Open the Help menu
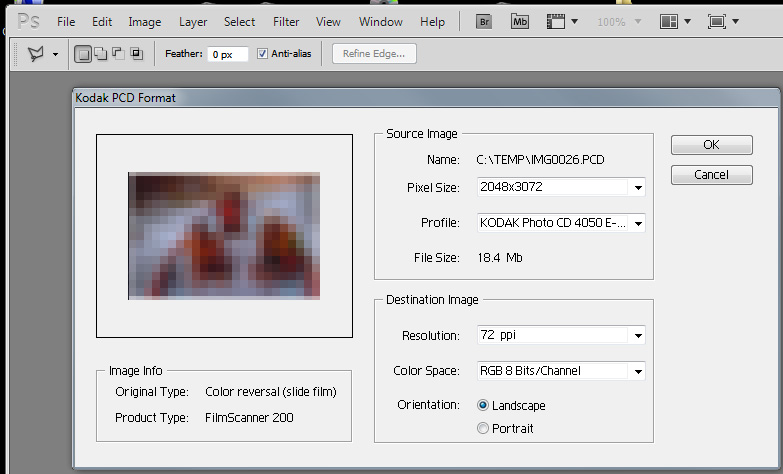The image size is (783, 474). [432, 22]
